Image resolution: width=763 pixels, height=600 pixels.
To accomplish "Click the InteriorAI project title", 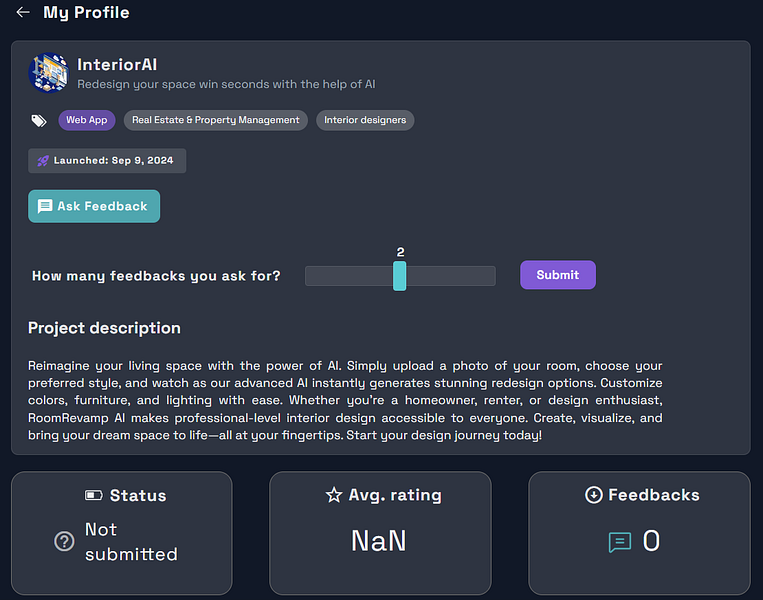I will click(x=117, y=65).
